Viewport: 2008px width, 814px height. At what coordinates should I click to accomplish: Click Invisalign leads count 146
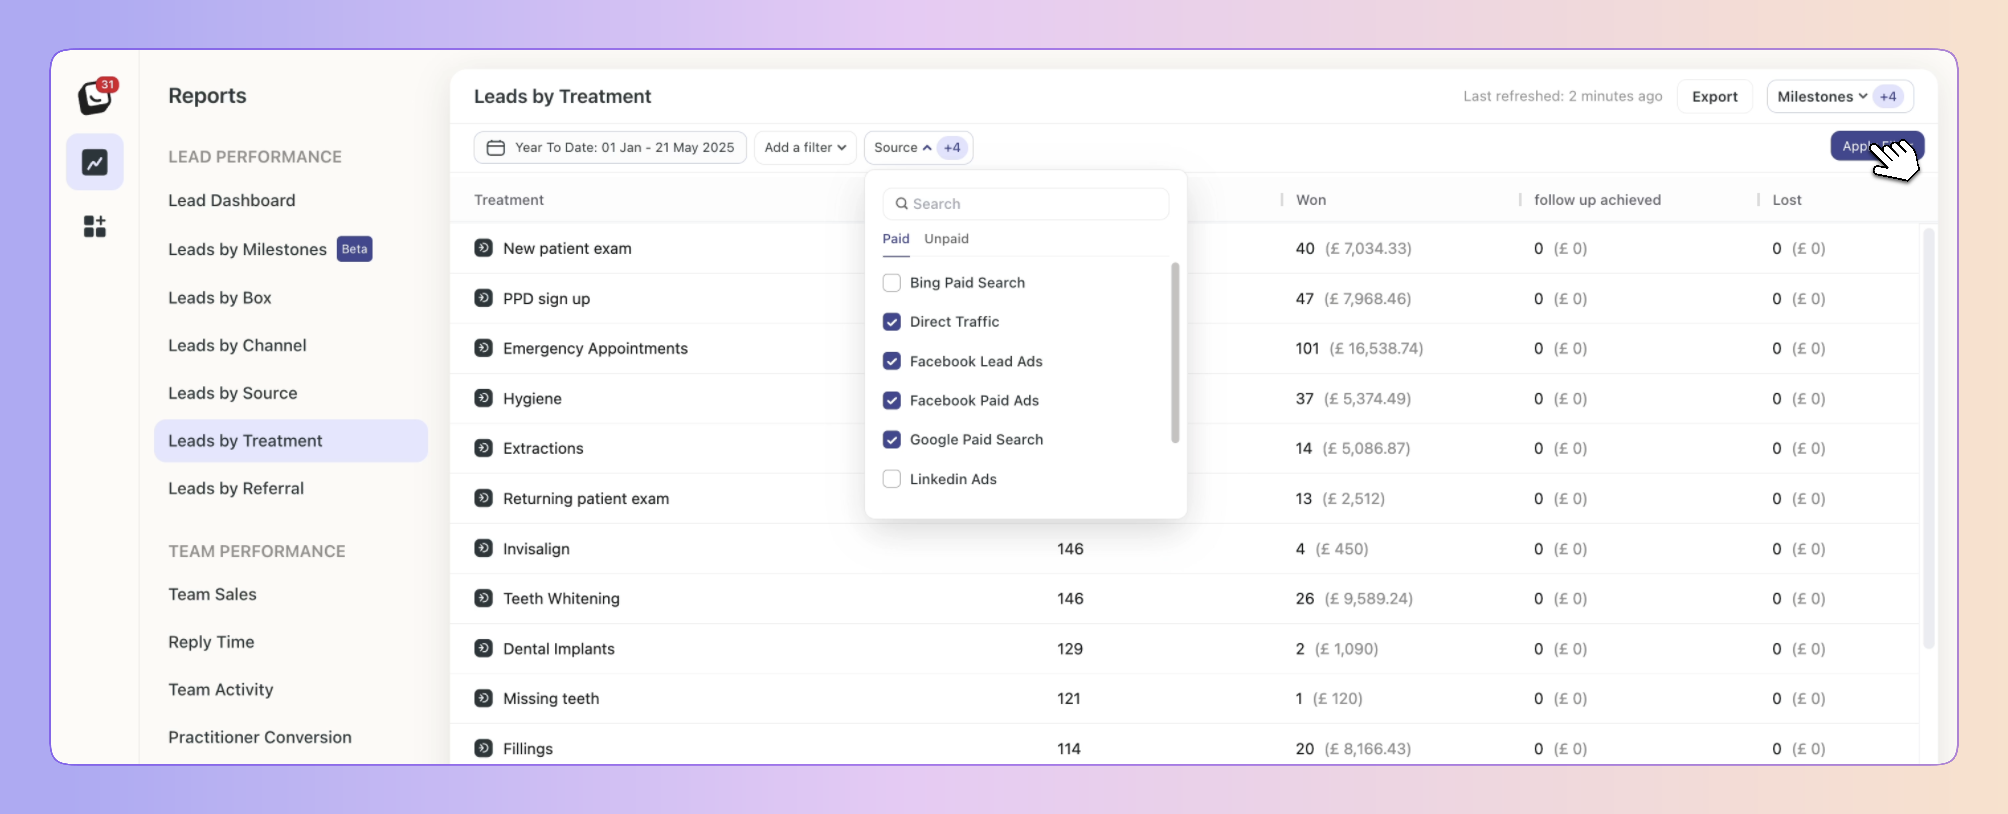1070,549
